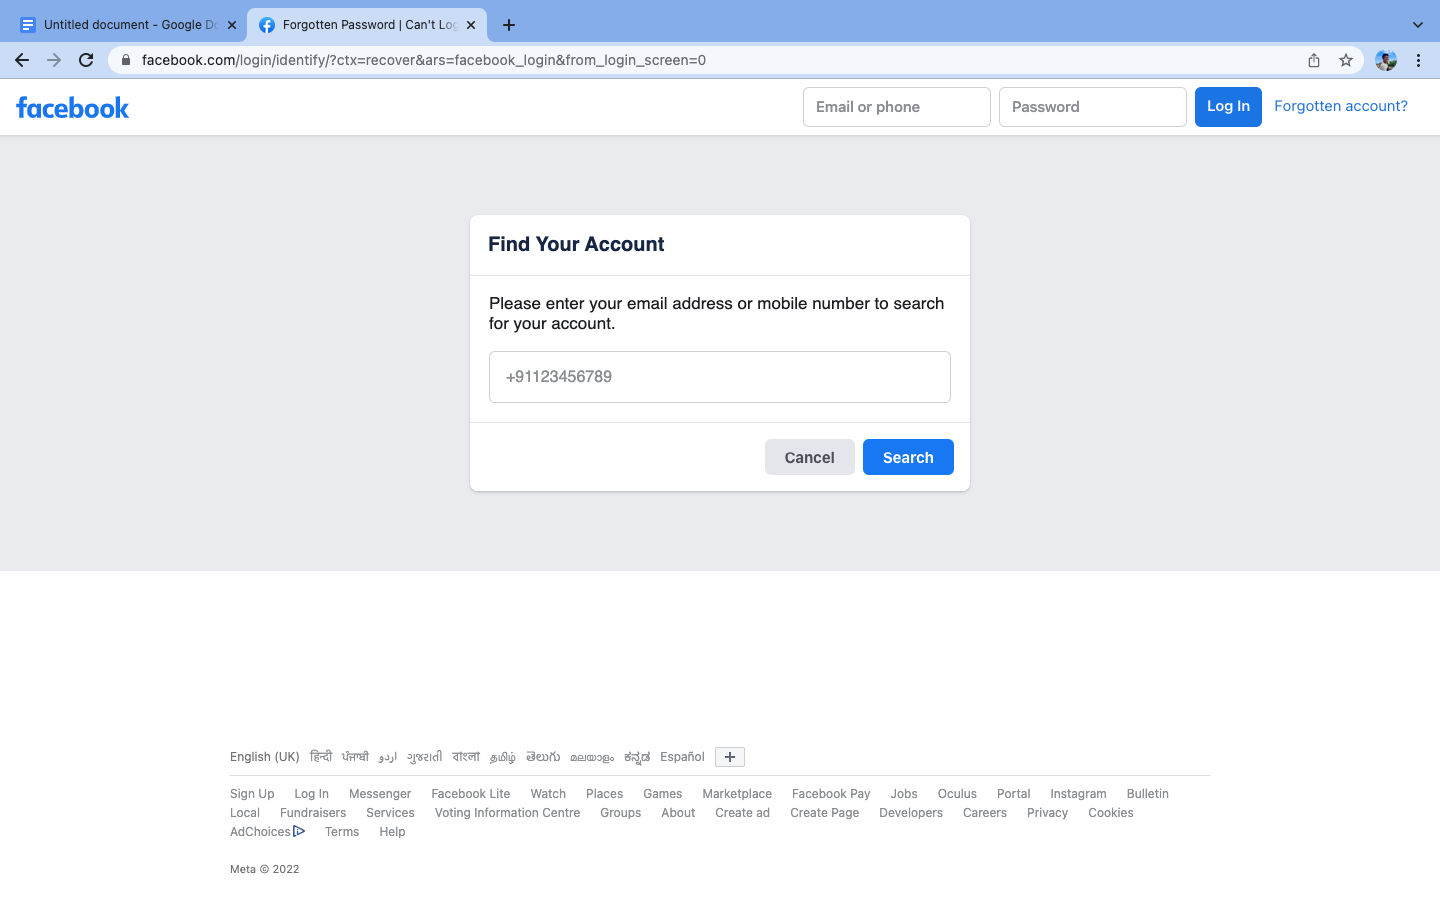Open the Facebook Pay link
Screen dimensions: 1440x900
click(831, 794)
